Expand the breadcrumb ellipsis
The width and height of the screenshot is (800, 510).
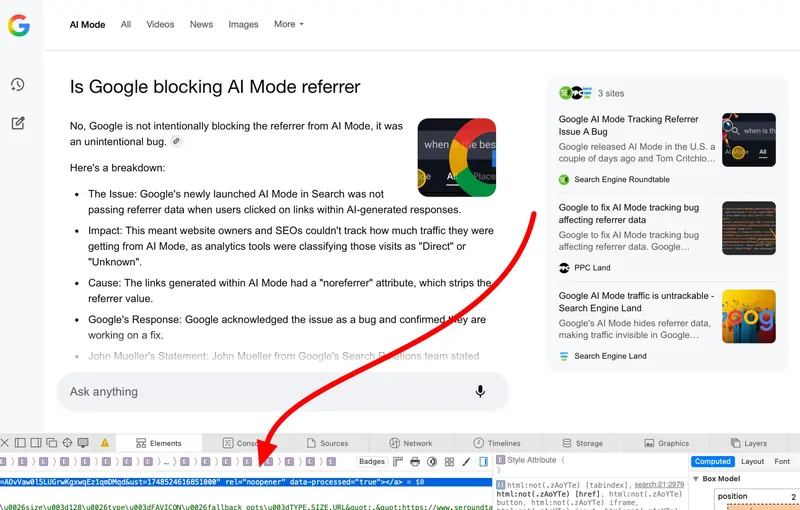[x=166, y=462]
